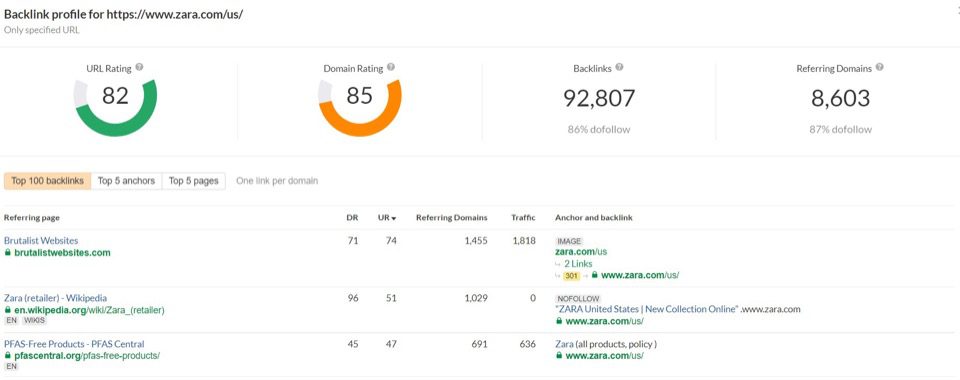Screen dimensions: 960x380
Task: Click Zara anchor text in PFAS row
Action: pyautogui.click(x=564, y=344)
